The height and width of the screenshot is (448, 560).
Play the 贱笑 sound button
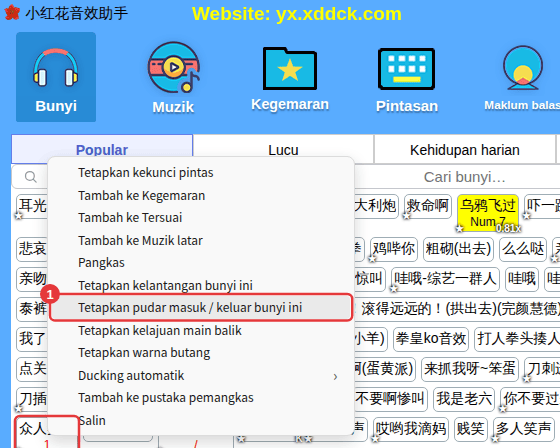pos(471,429)
